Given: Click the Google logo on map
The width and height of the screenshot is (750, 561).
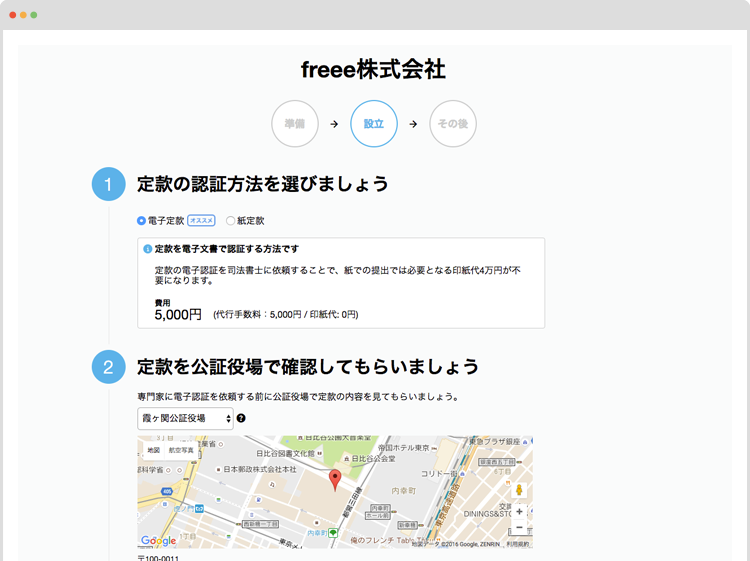Looking at the screenshot, I should pos(158,540).
